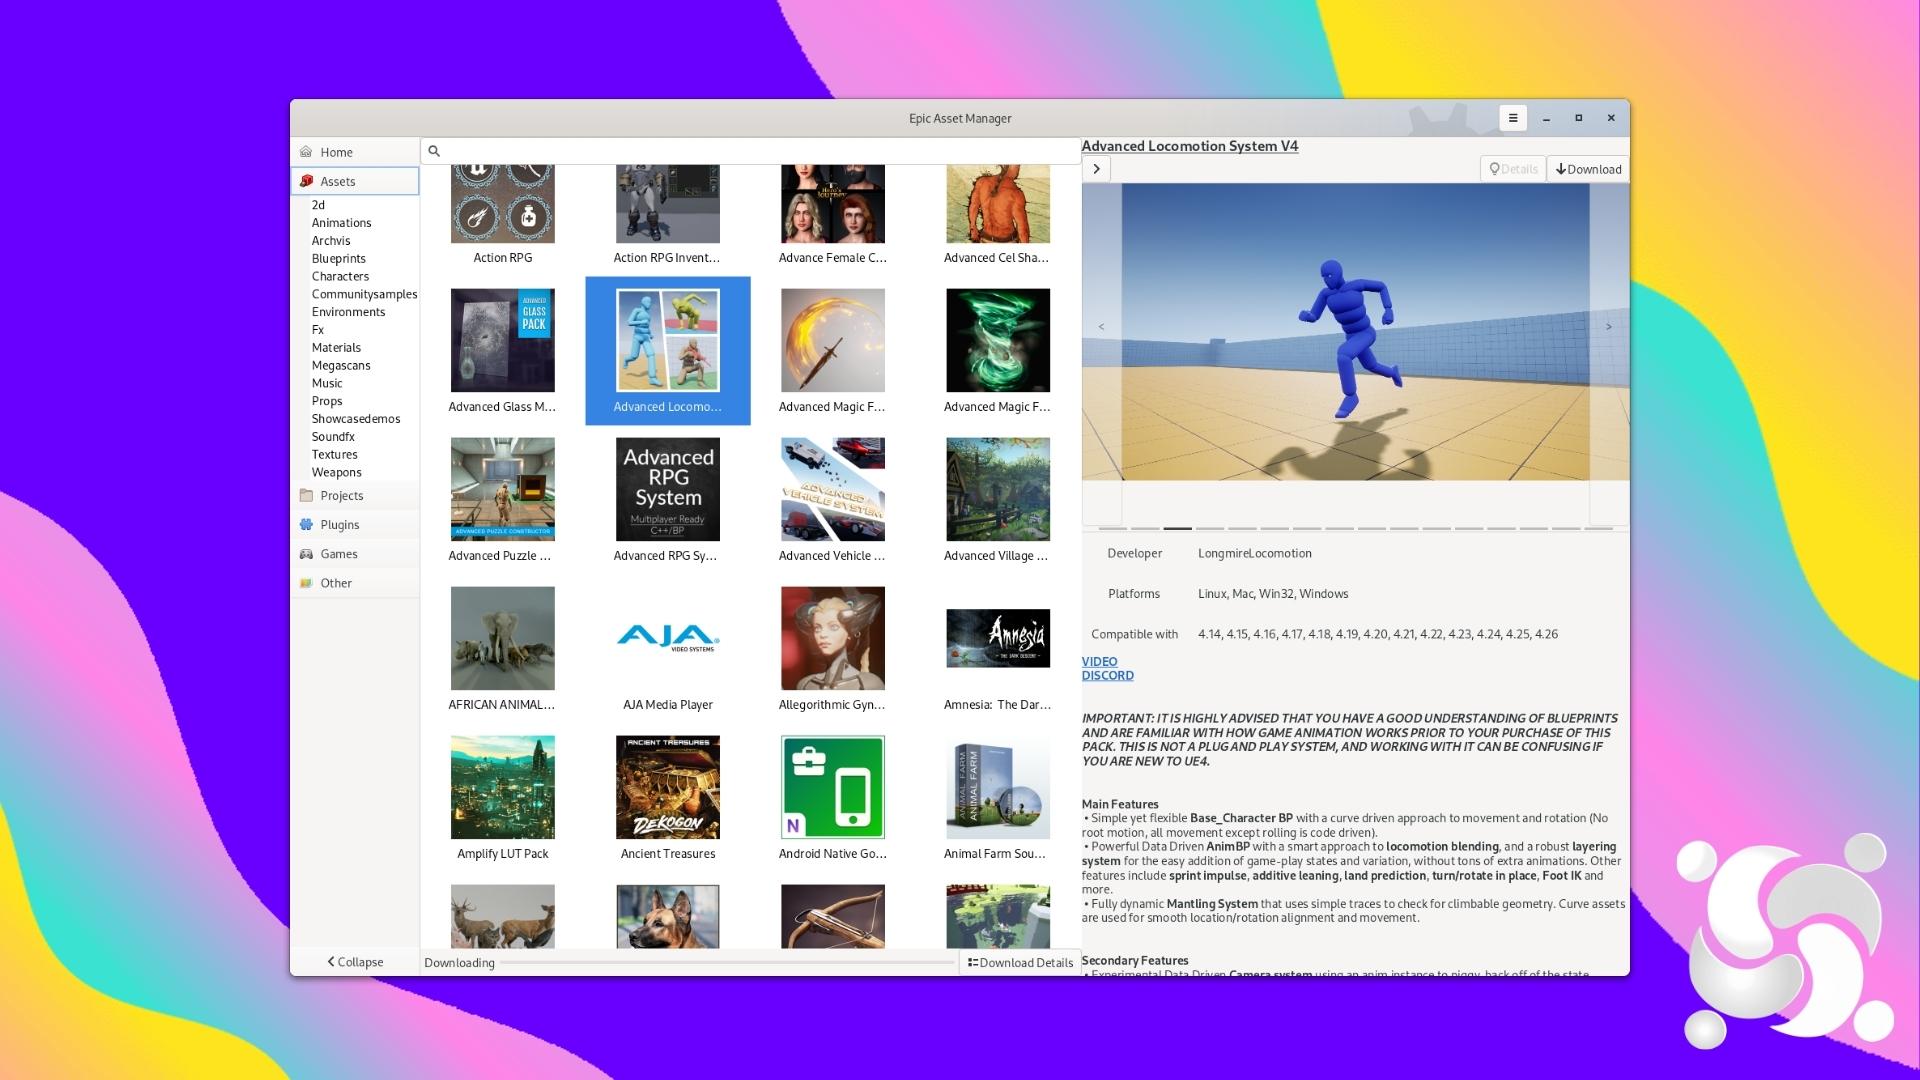The width and height of the screenshot is (1920, 1080).
Task: Select Animal Farm Sounds asset
Action: [997, 798]
